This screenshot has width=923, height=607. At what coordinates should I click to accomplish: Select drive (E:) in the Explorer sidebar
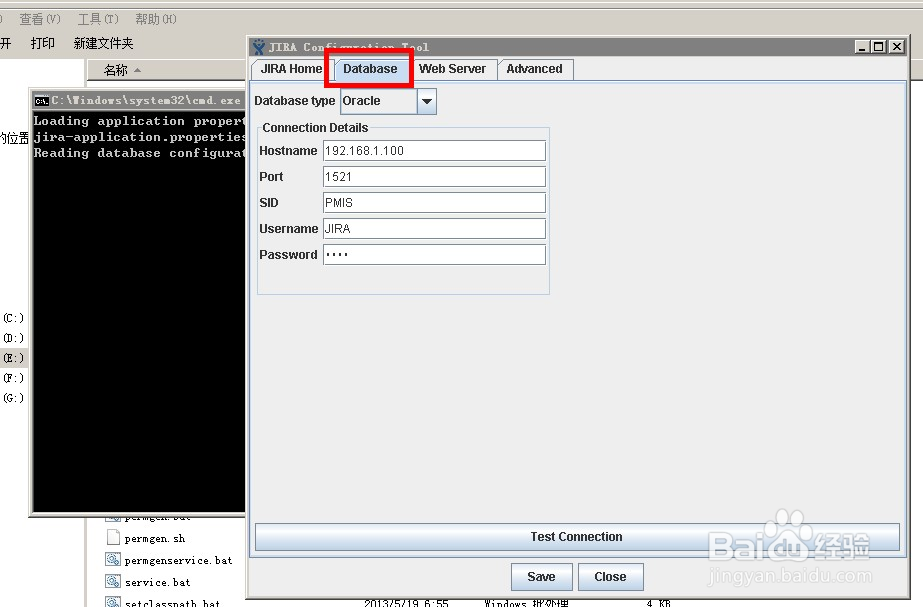click(x=14, y=358)
